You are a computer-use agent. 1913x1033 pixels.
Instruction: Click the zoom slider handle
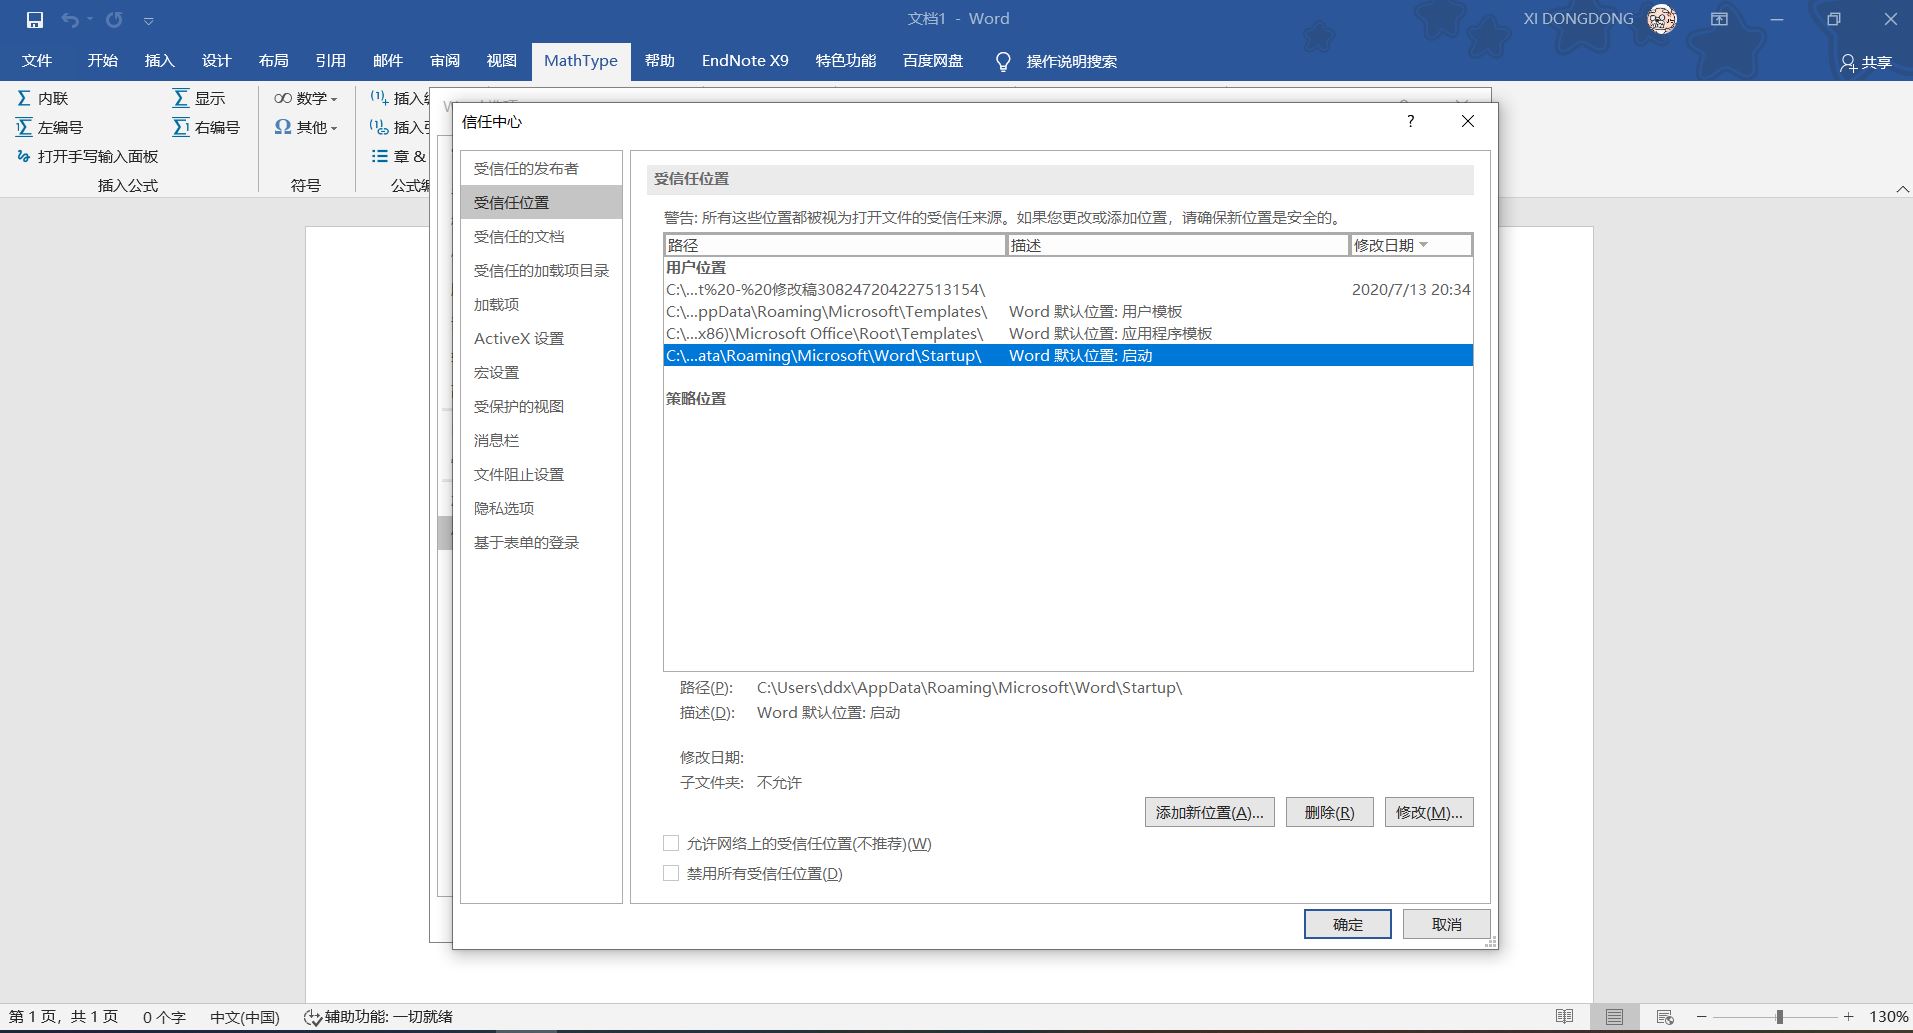[1779, 1017]
